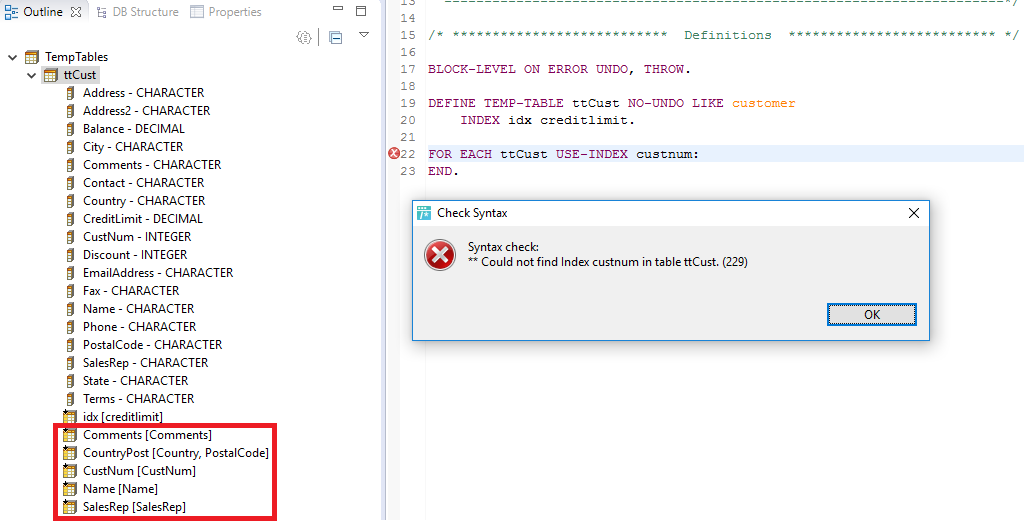
Task: Click index icon beside SalesRep [SalesRep]
Action: (70, 507)
